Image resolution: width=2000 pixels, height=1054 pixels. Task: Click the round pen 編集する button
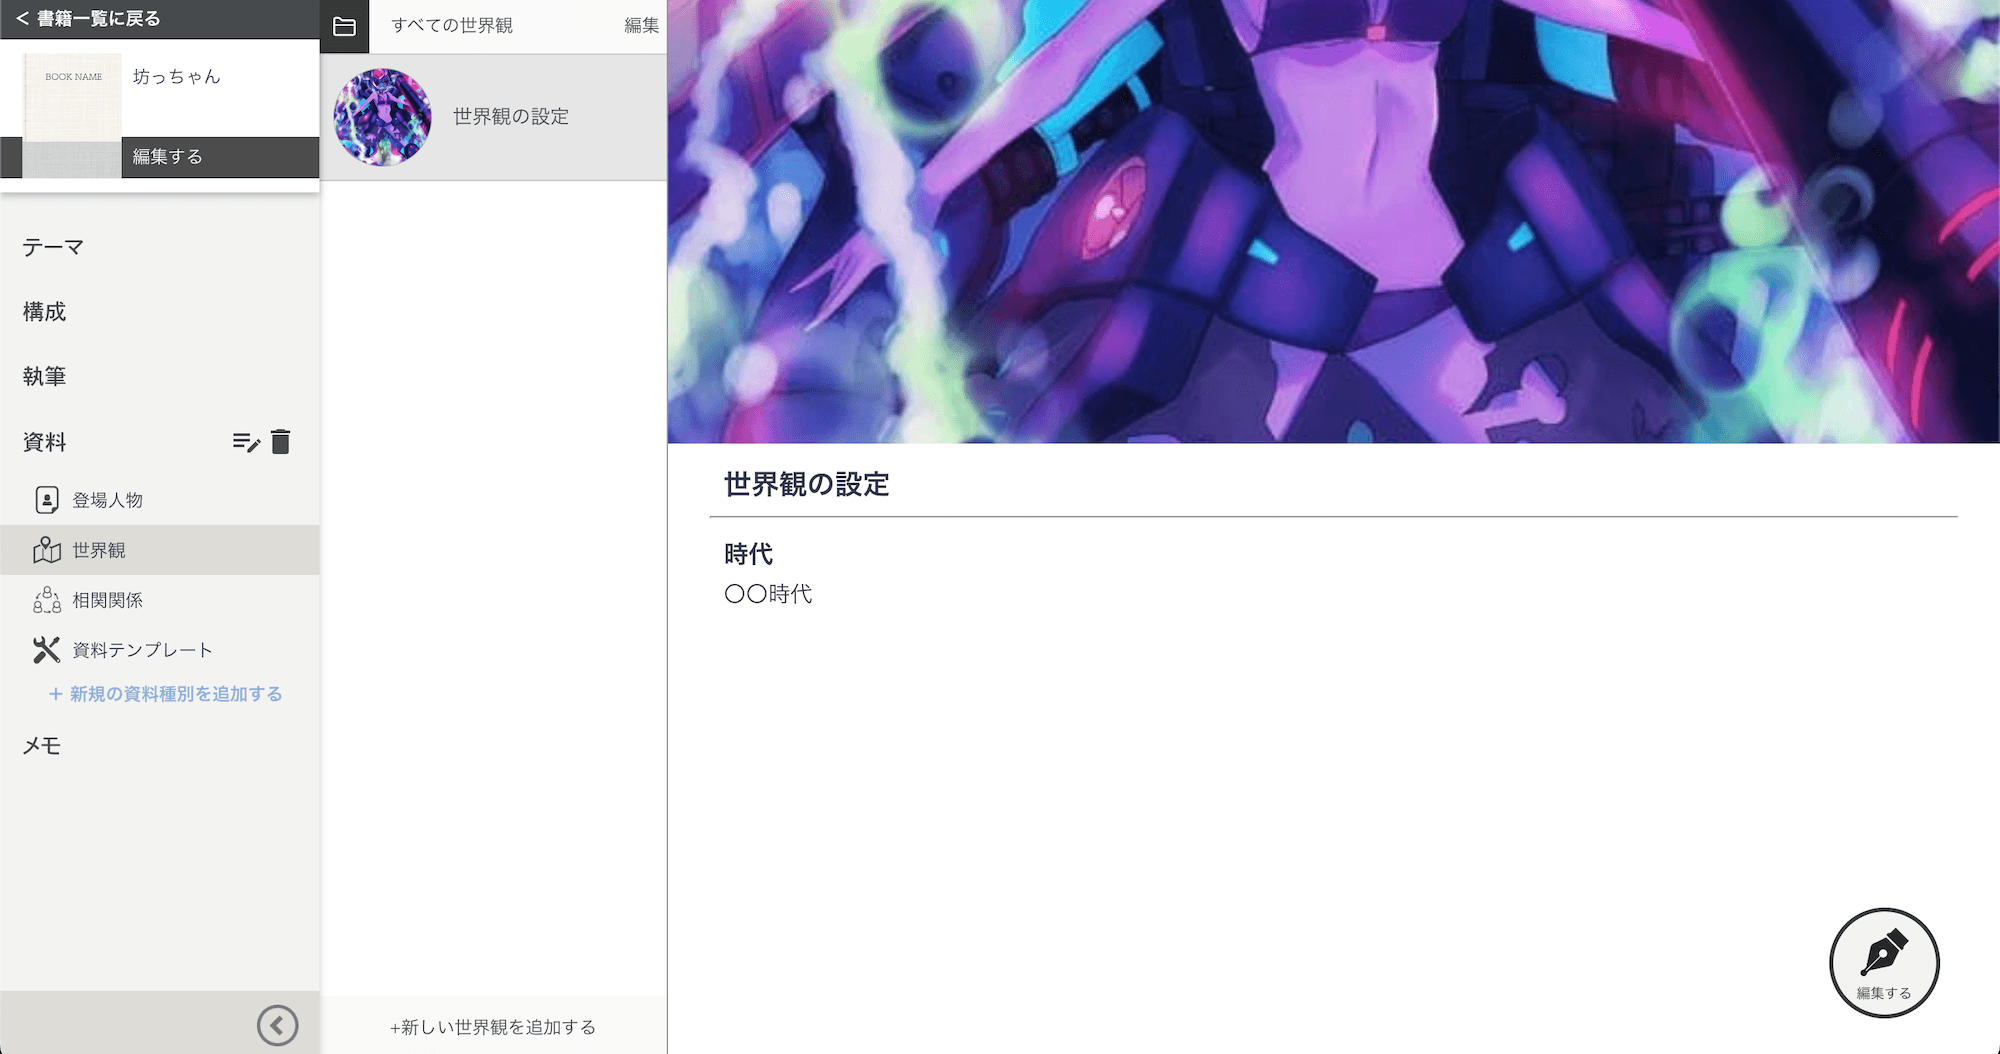tap(1884, 963)
